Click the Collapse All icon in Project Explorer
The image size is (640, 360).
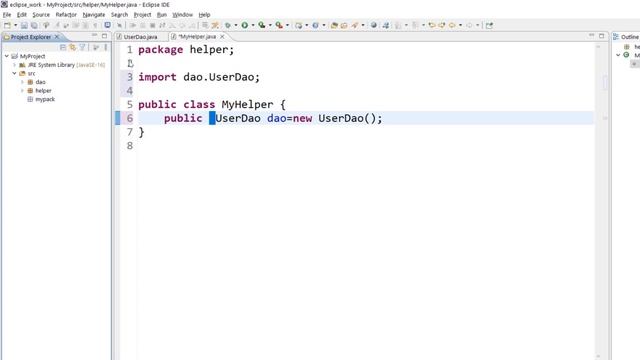[x=63, y=47]
